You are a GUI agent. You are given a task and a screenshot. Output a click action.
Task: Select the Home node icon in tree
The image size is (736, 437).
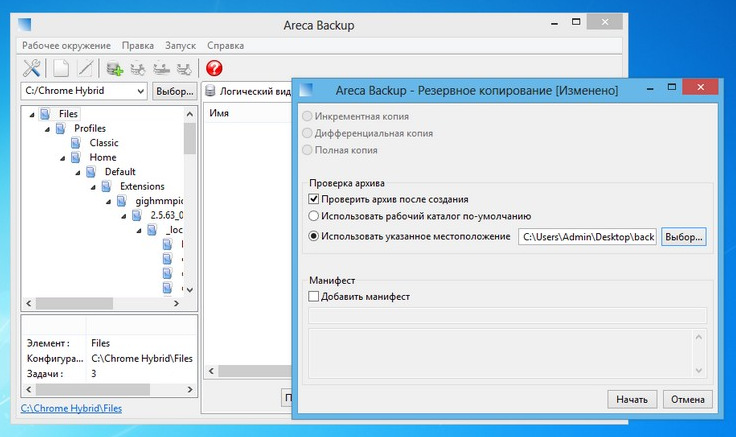point(76,157)
